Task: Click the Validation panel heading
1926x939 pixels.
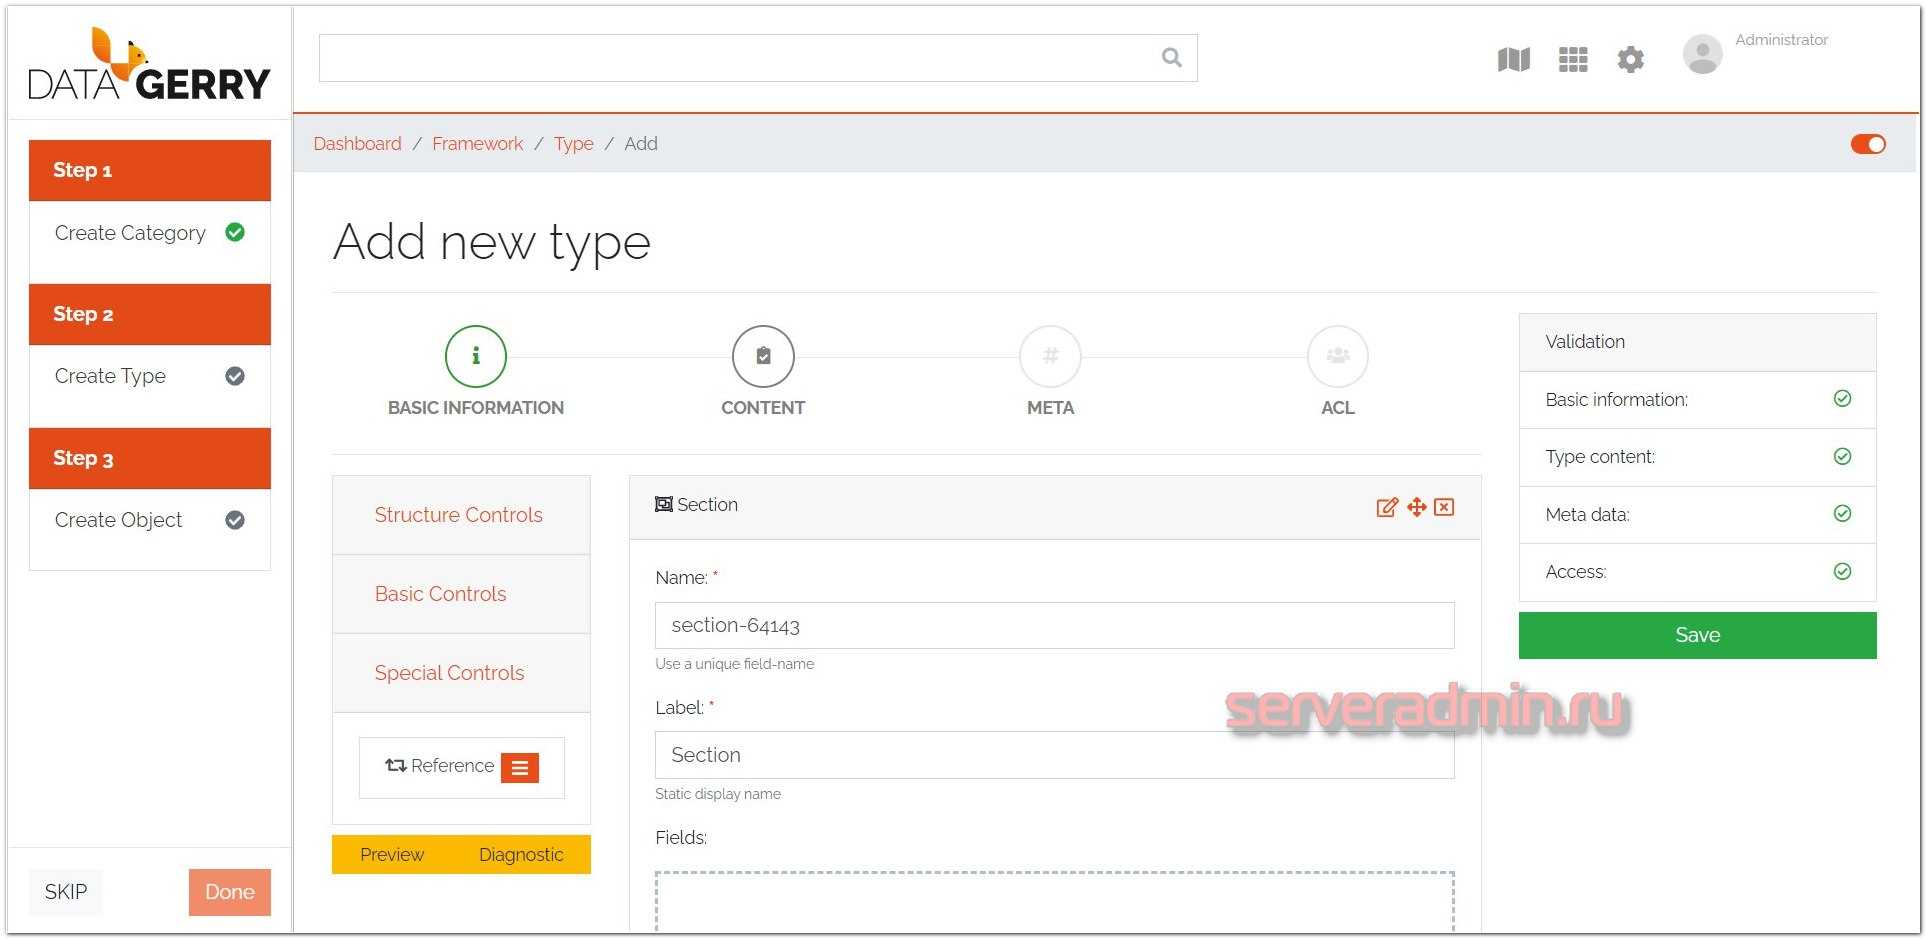Action: pyautogui.click(x=1585, y=342)
